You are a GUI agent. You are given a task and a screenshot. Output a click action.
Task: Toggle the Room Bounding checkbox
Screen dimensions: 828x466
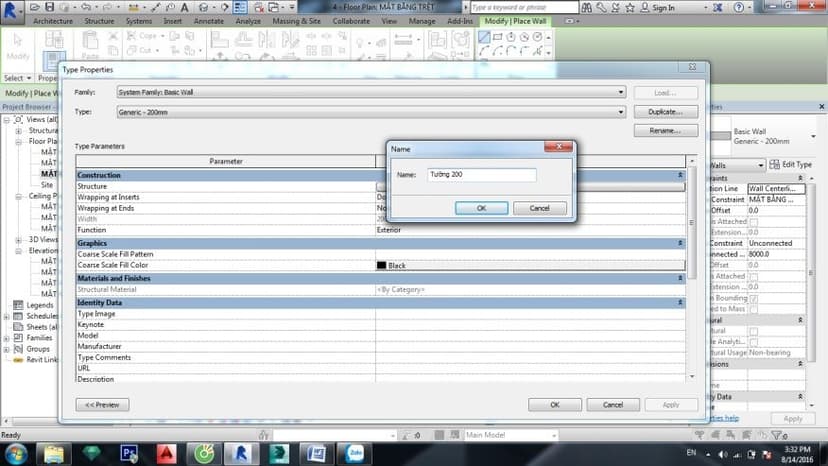click(754, 299)
